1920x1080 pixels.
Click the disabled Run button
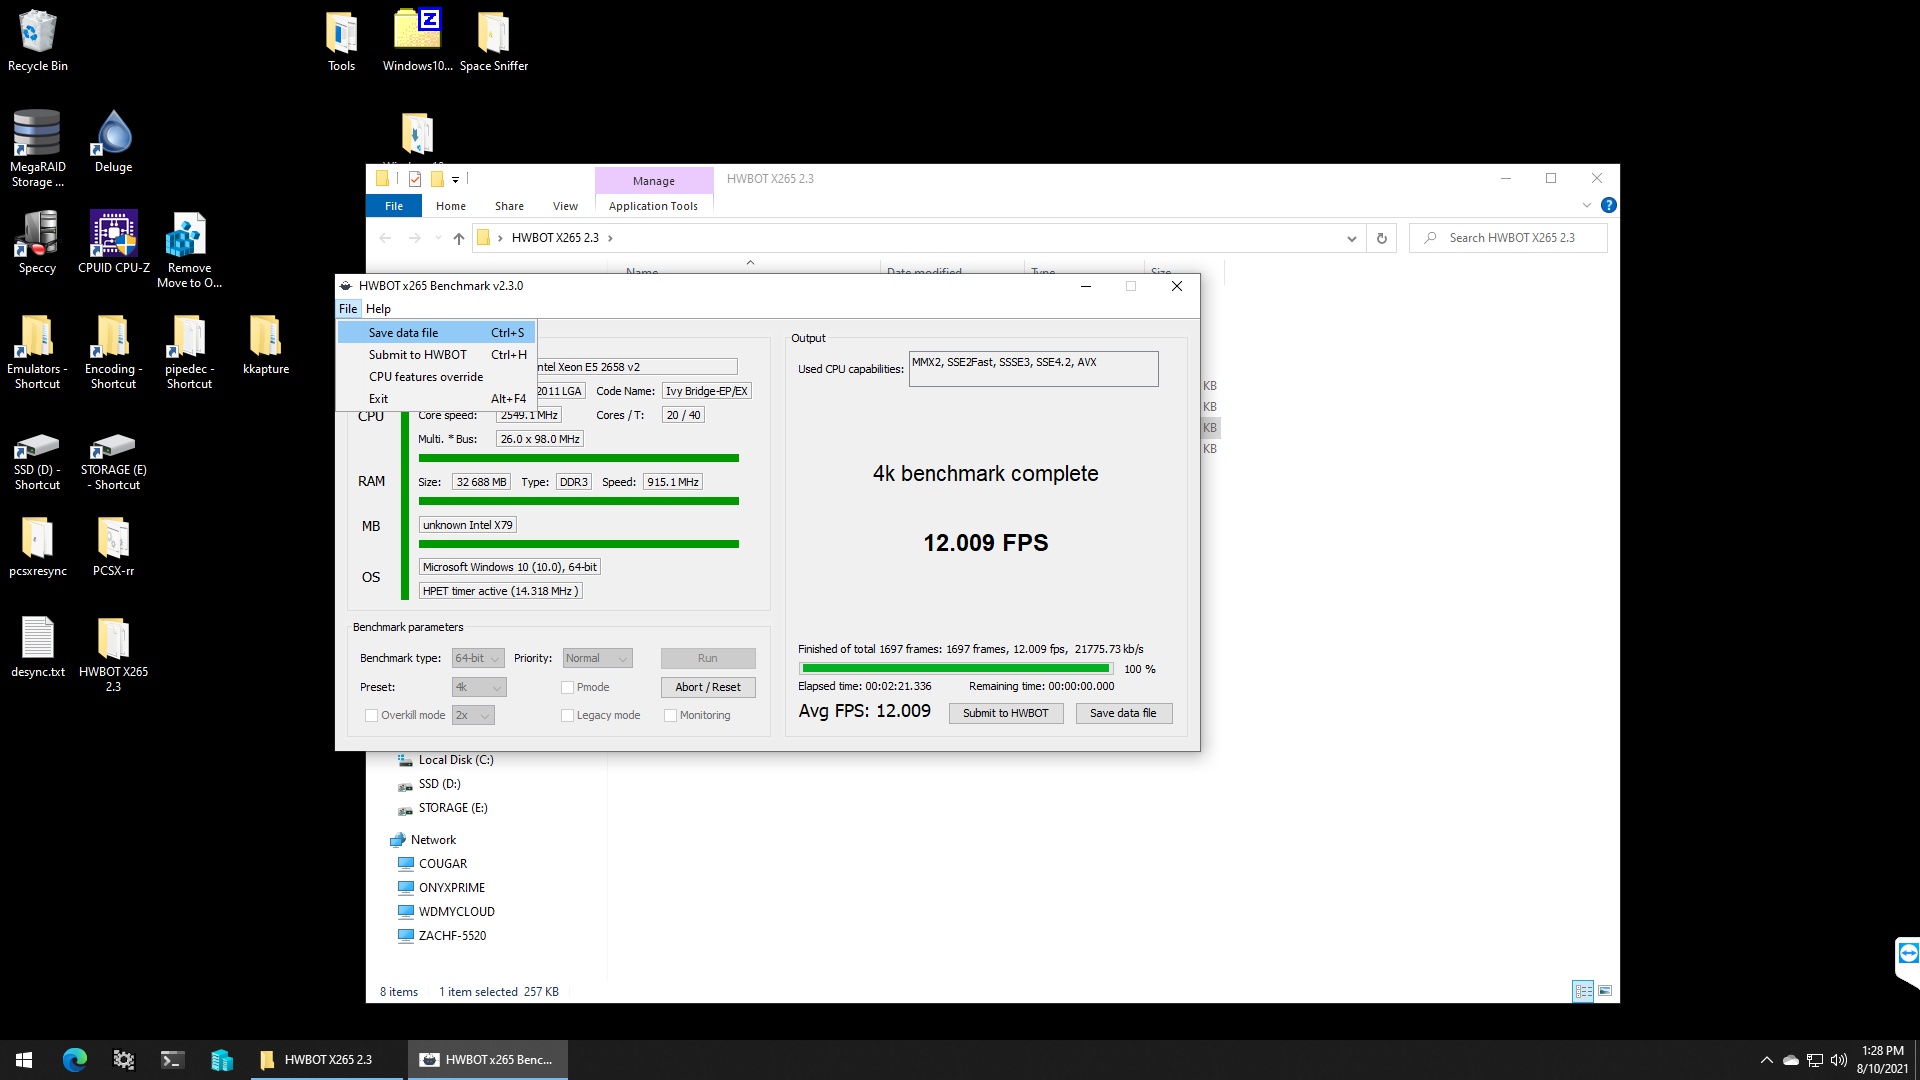[708, 658]
